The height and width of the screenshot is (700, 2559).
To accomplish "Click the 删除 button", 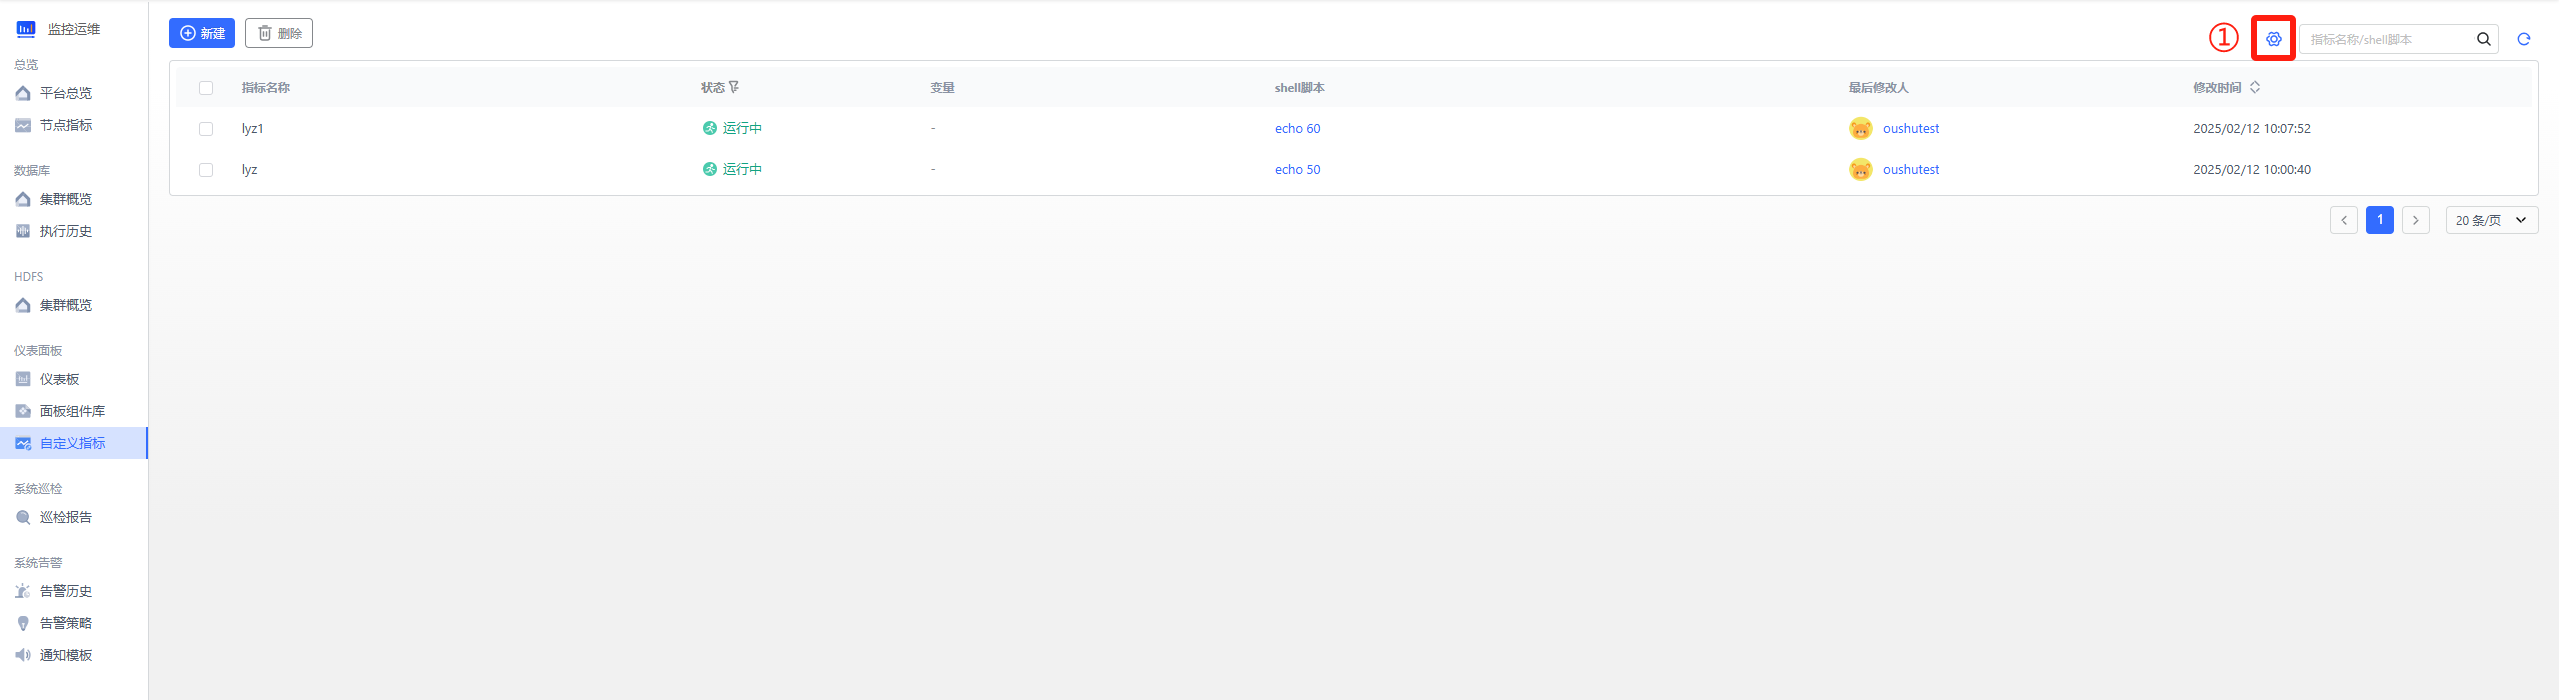I will coord(279,33).
